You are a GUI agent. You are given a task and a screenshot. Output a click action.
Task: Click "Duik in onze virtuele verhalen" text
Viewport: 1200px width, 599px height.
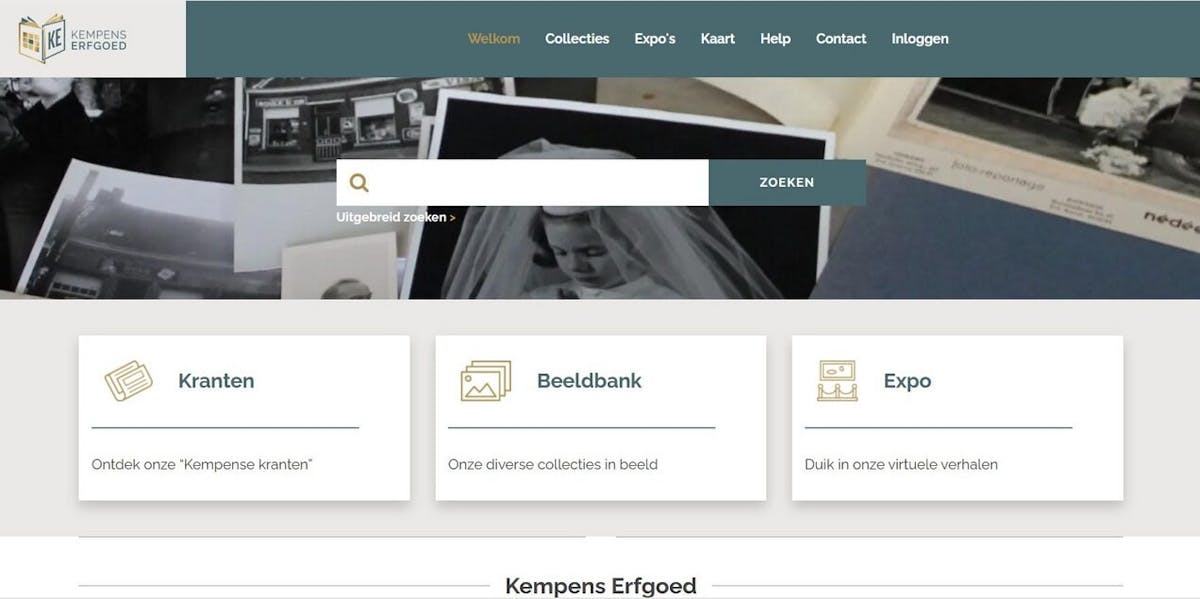(901, 464)
